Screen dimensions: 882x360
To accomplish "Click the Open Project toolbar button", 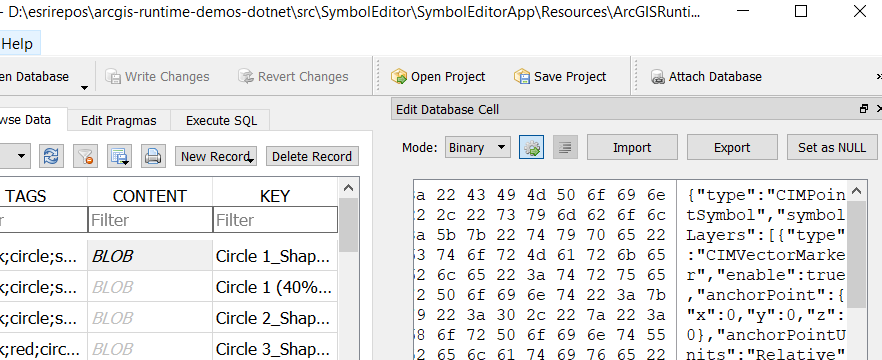I will [x=438, y=76].
